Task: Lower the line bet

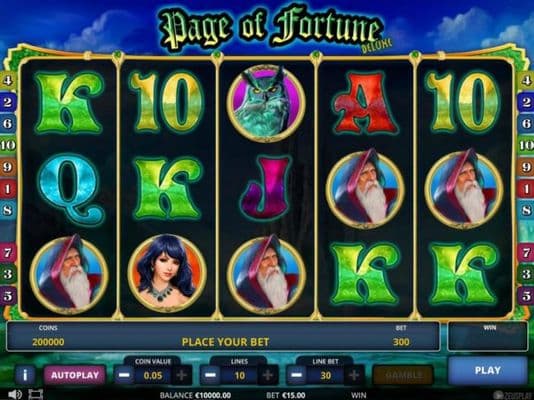Action: pos(297,375)
